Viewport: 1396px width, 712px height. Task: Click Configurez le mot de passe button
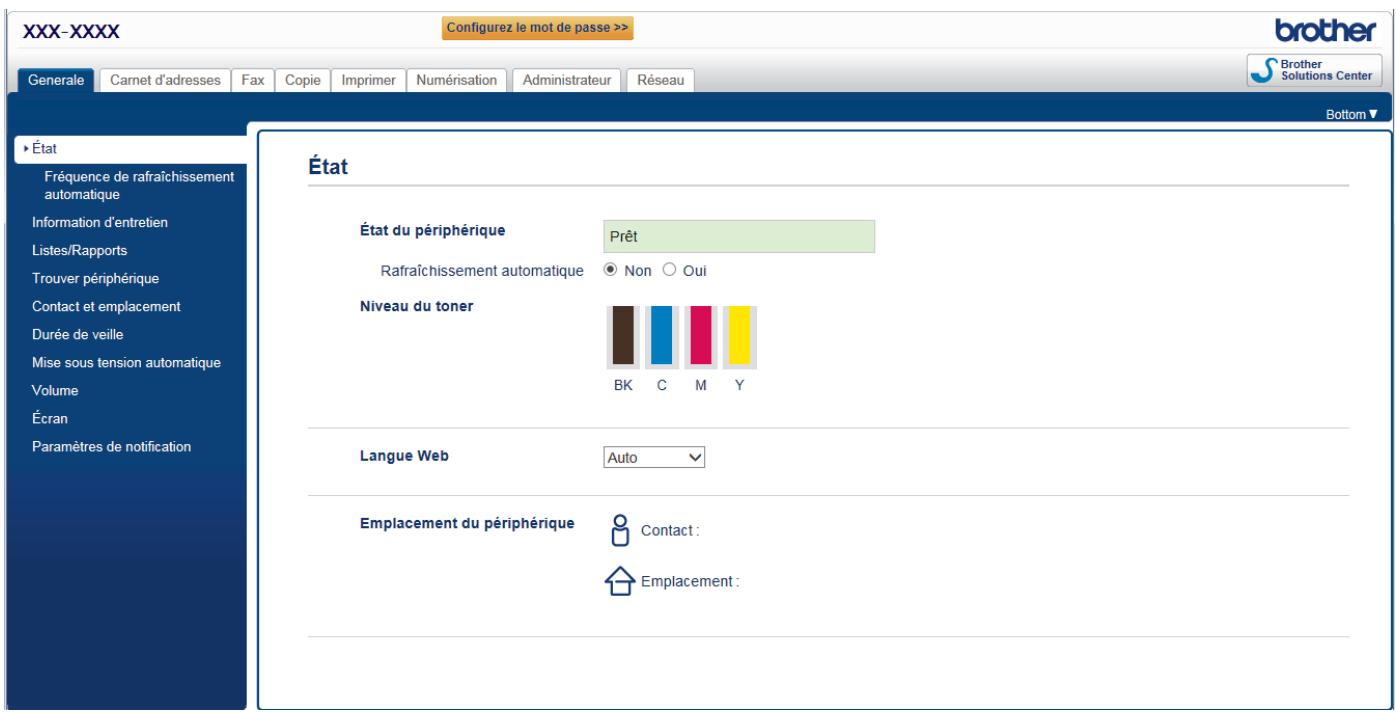[539, 27]
